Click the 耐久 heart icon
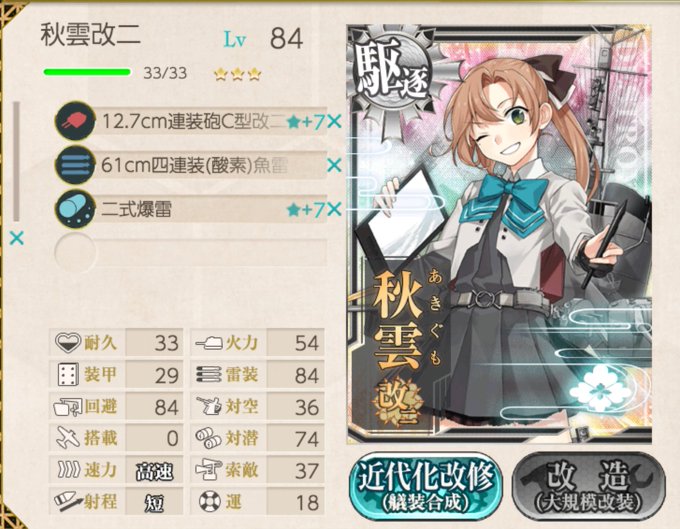Image resolution: width=680 pixels, height=529 pixels. coord(68,343)
